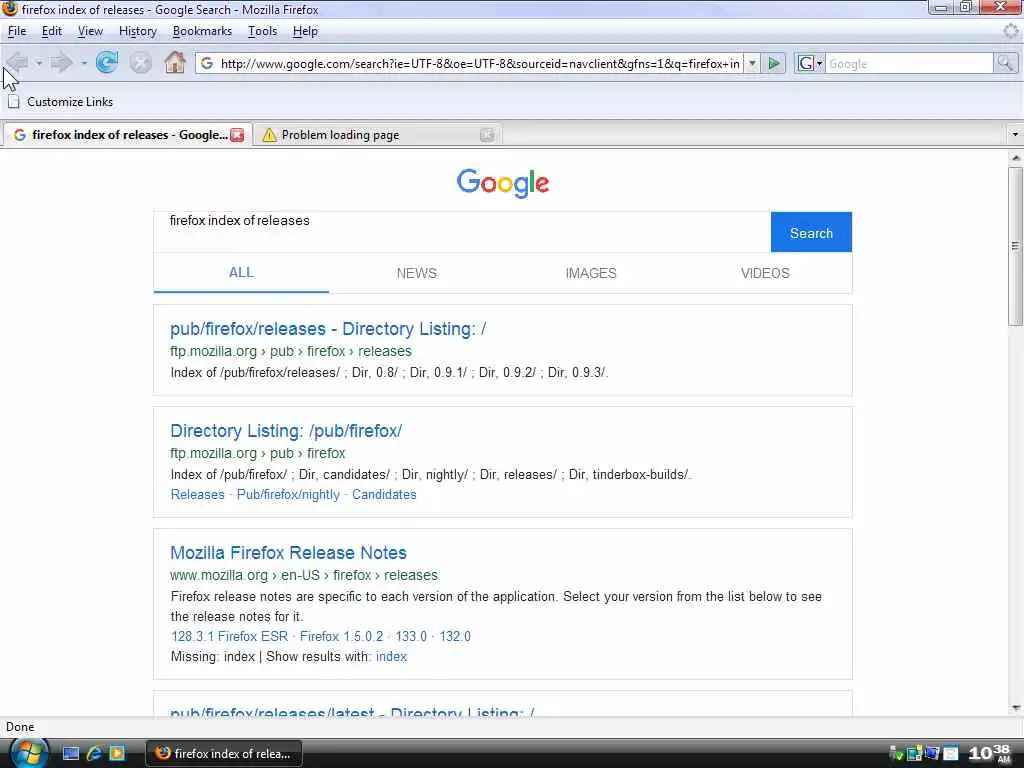This screenshot has width=1024, height=768.
Task: Open Mozilla Firefox Release Notes result
Action: (288, 552)
